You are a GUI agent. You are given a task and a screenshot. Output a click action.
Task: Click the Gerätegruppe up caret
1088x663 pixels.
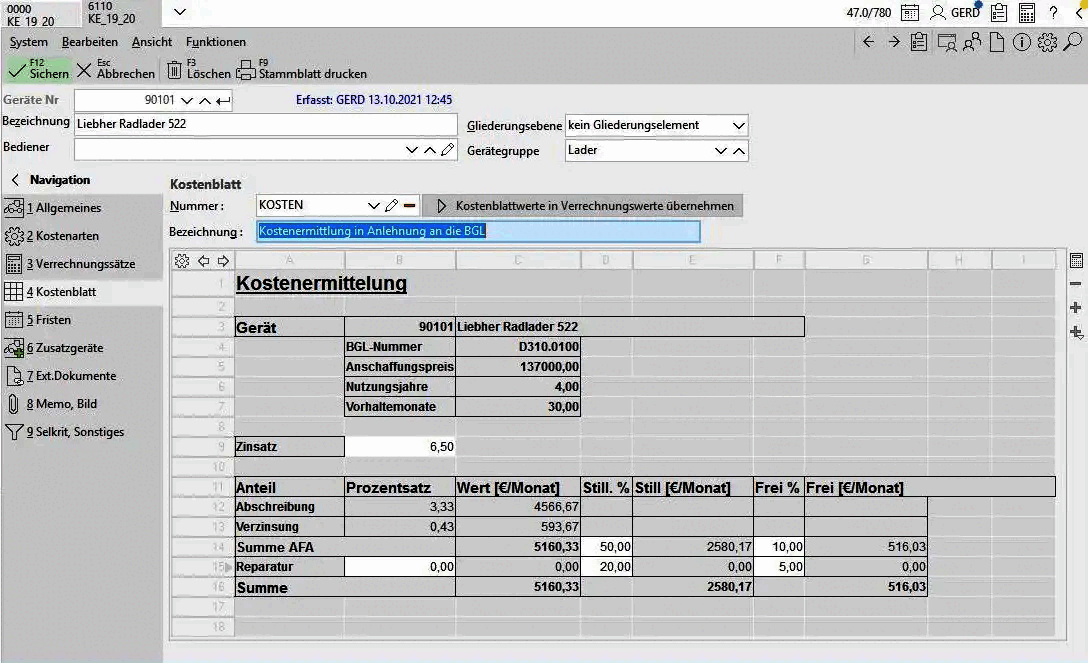pos(739,150)
